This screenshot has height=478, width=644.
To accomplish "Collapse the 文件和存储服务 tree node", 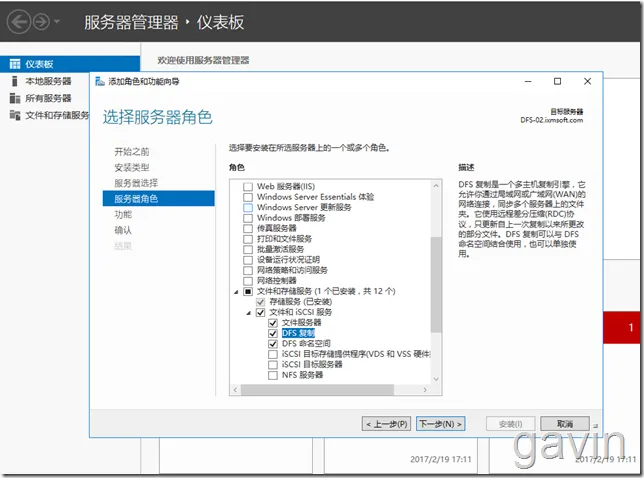I will (x=236, y=292).
